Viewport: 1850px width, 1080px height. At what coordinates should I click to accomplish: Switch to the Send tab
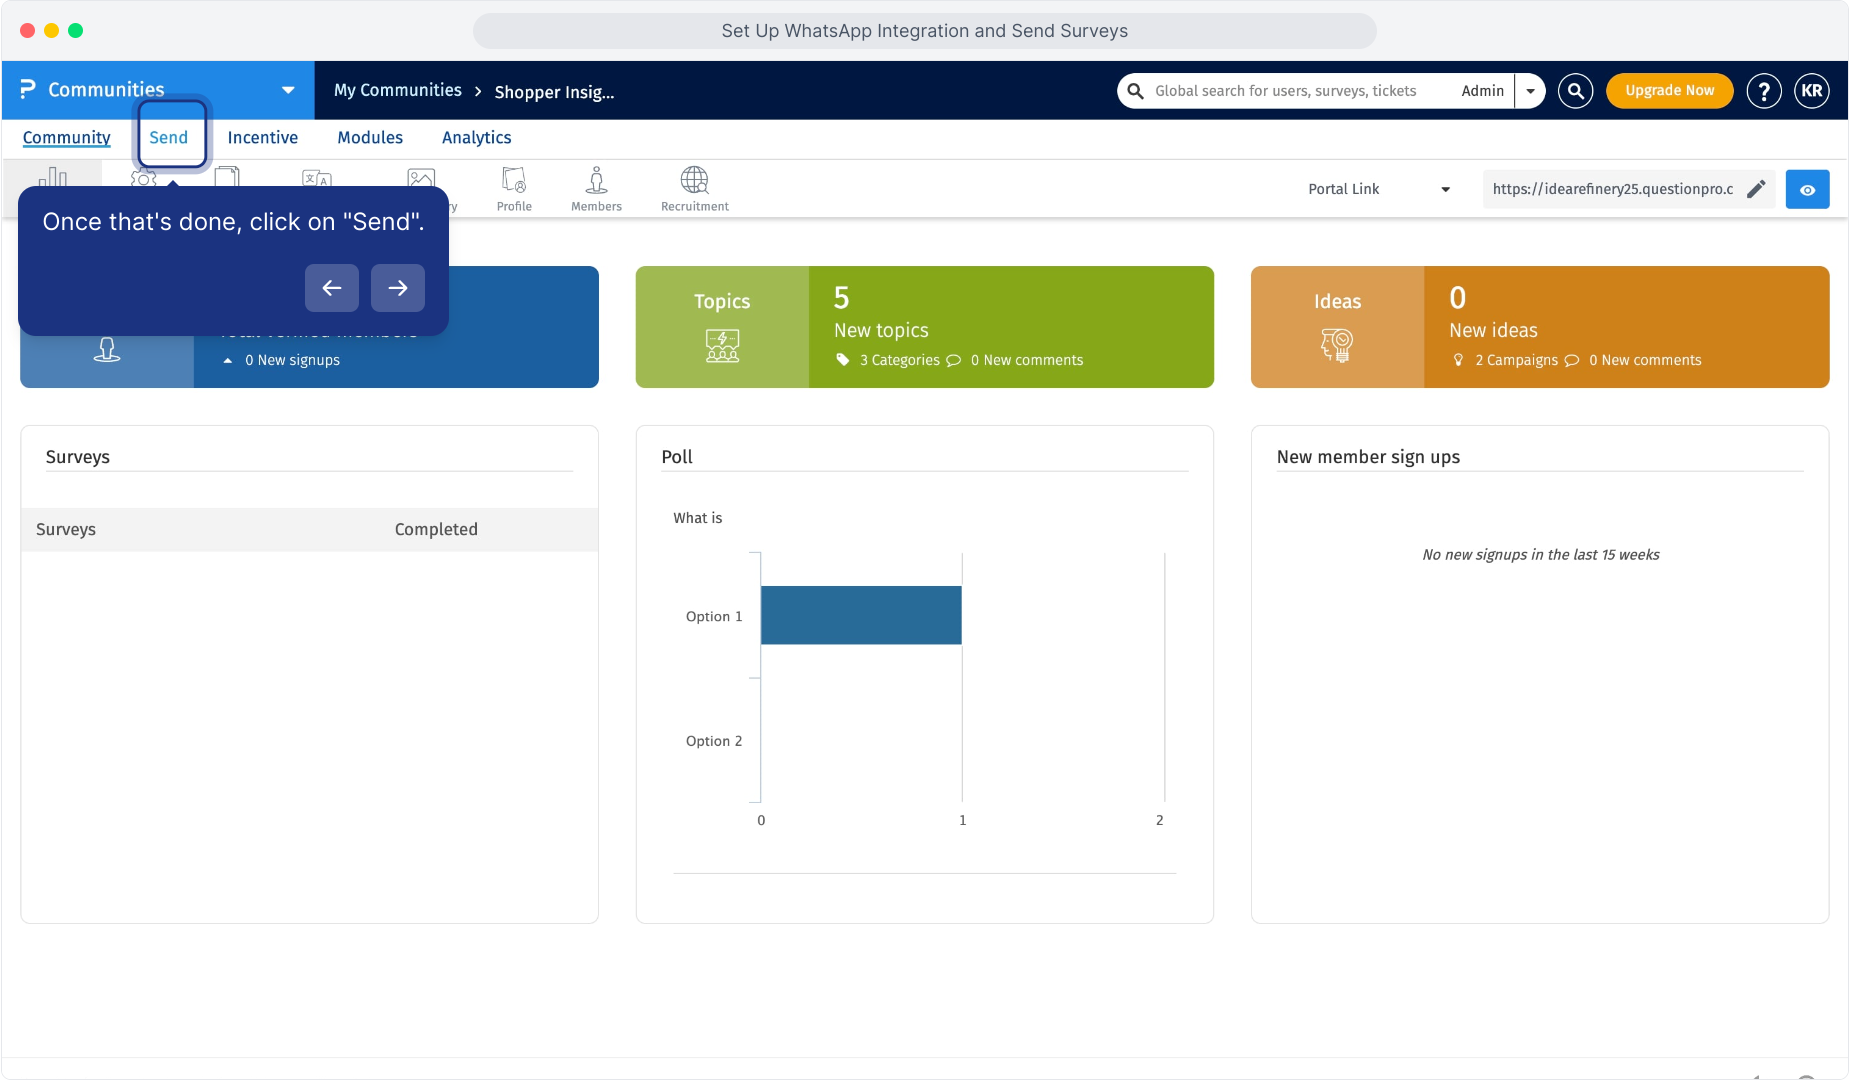tap(169, 138)
